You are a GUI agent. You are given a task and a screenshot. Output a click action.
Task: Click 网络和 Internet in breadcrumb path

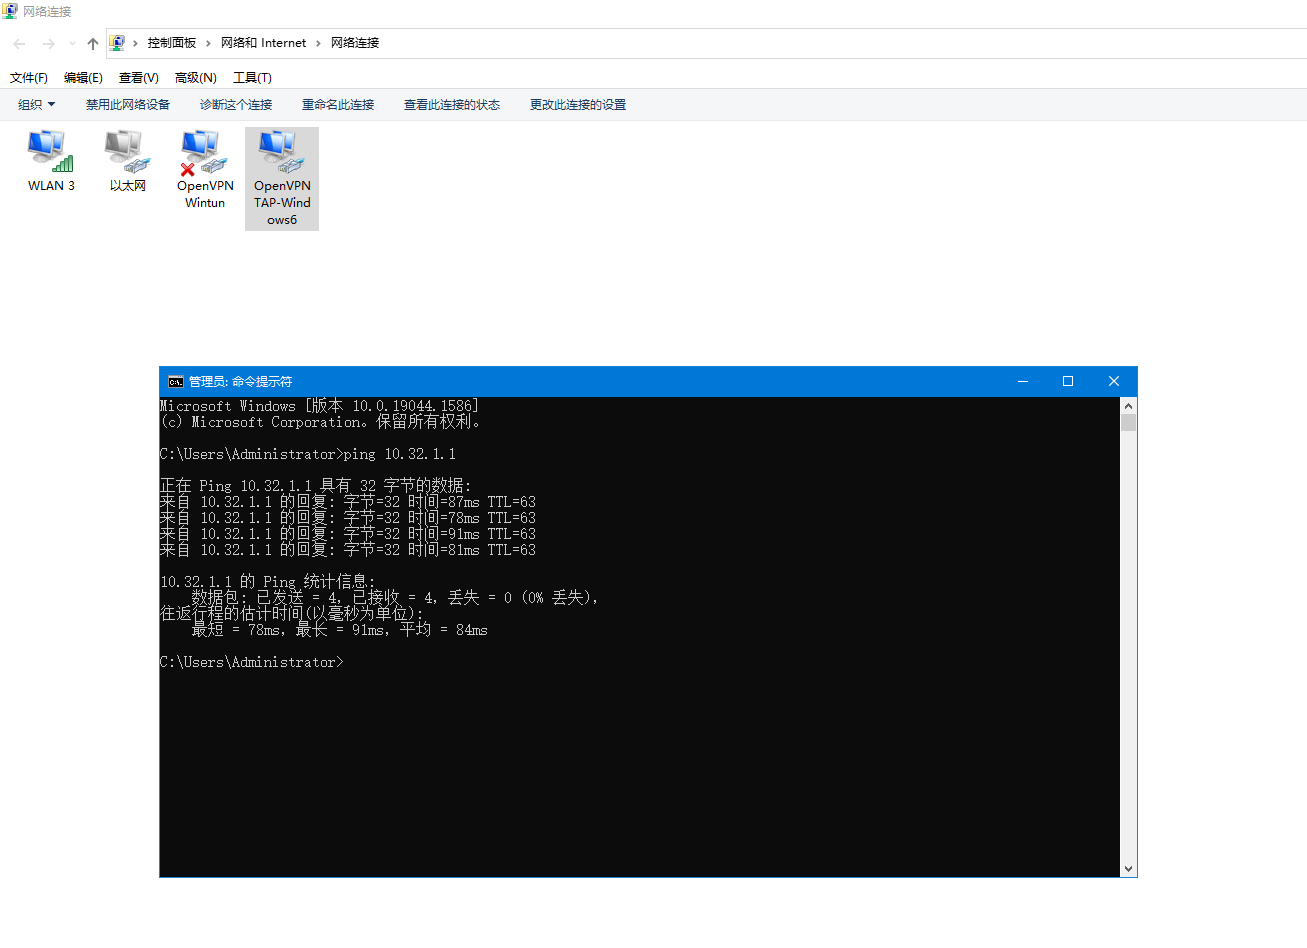point(263,43)
